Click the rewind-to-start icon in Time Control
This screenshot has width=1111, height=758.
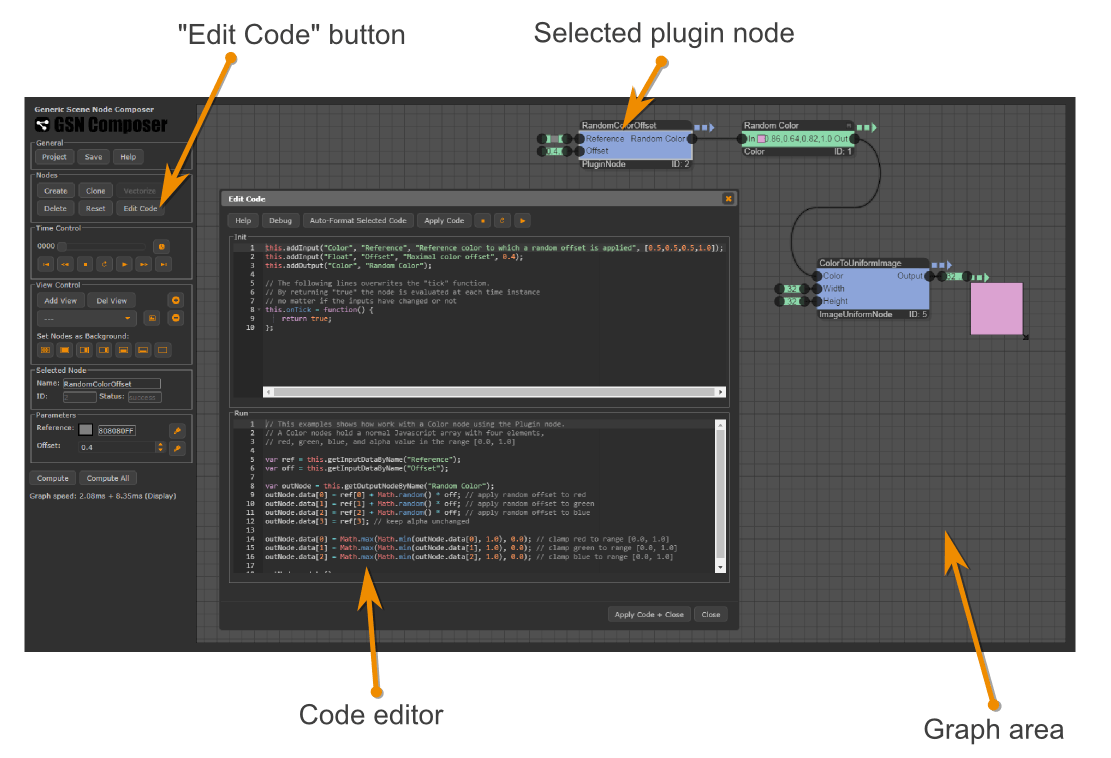tap(46, 265)
